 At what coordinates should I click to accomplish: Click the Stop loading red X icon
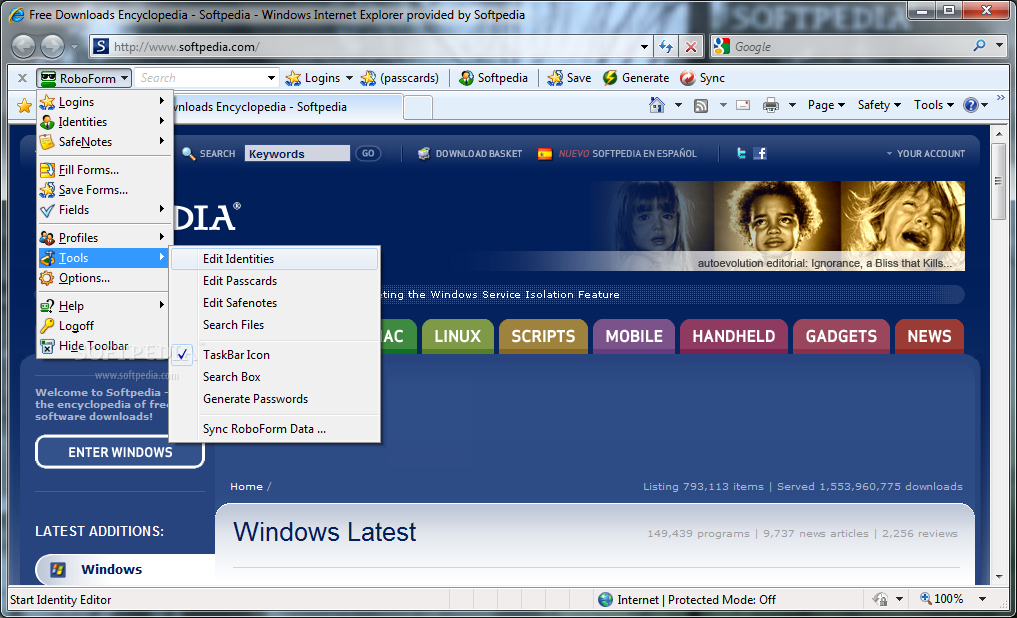pos(691,47)
